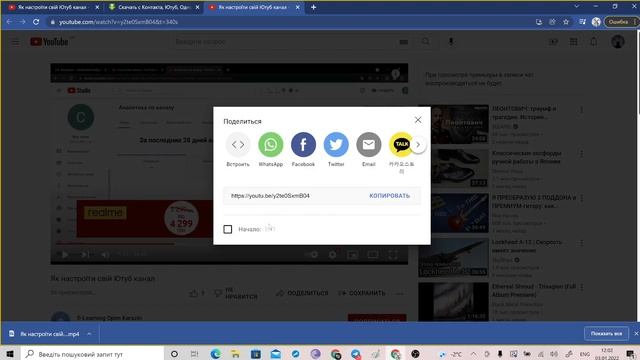Open the tab search chevron

pyautogui.click(x=577, y=7)
